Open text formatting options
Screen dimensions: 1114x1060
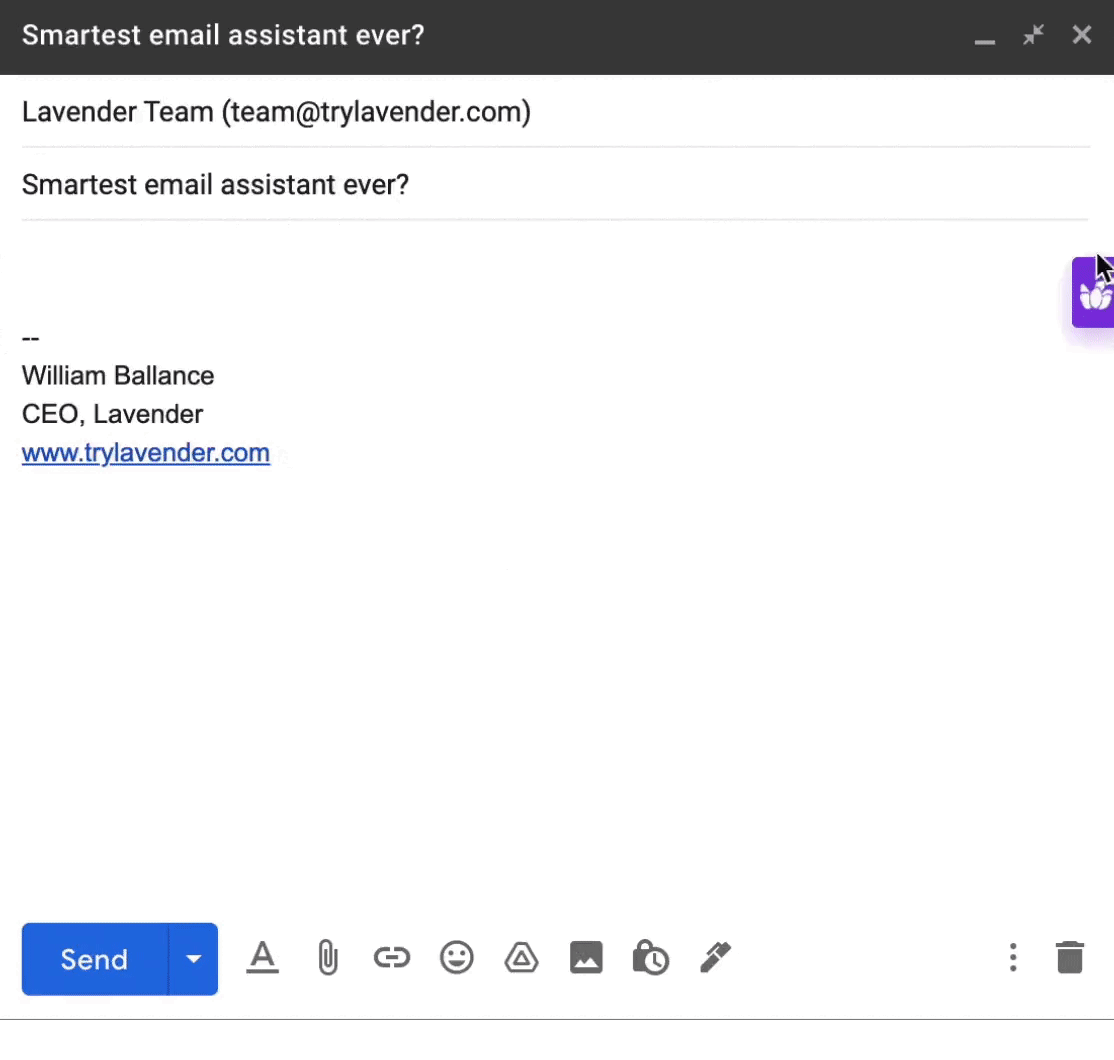(x=262, y=958)
